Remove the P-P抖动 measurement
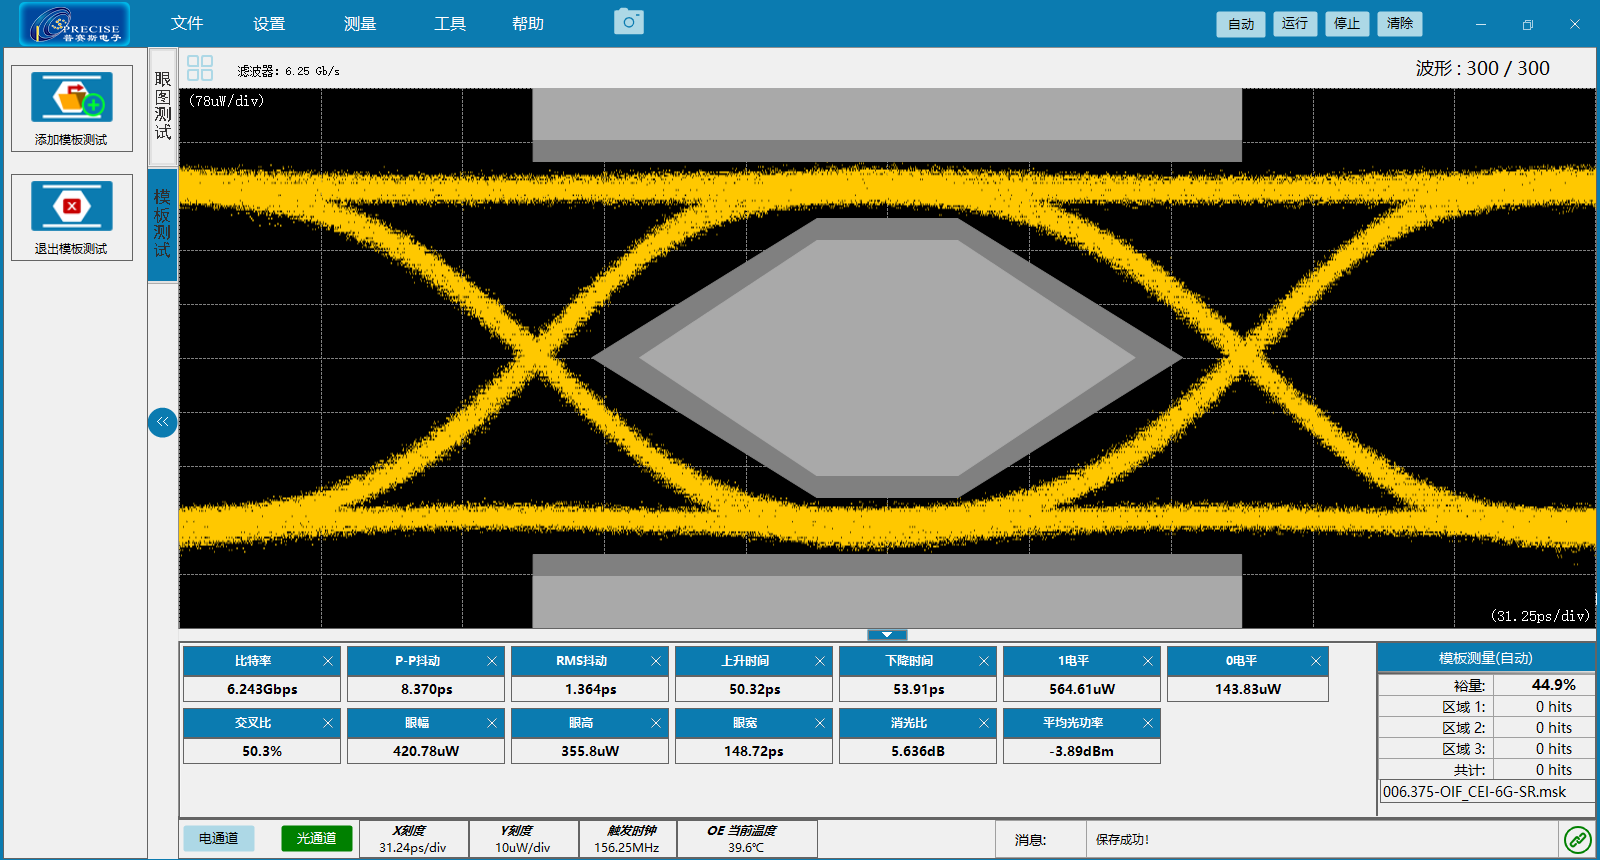The height and width of the screenshot is (860, 1600). coord(492,661)
